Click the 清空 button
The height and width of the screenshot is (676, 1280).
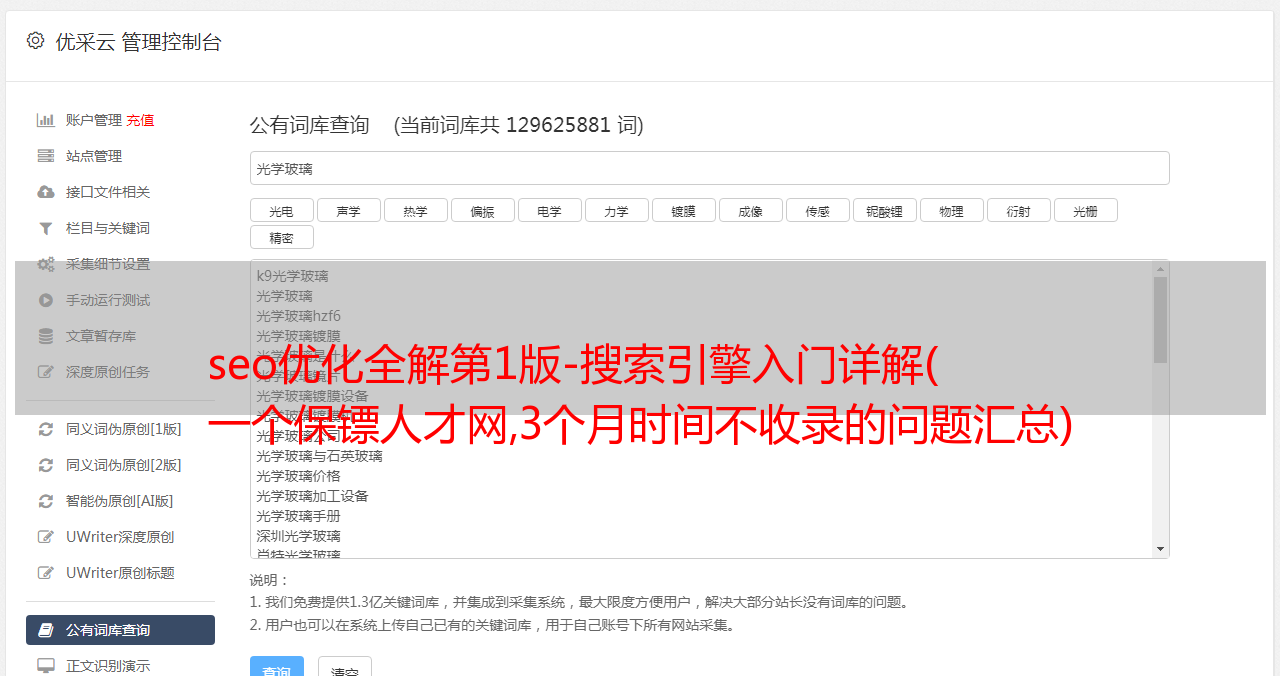point(345,668)
